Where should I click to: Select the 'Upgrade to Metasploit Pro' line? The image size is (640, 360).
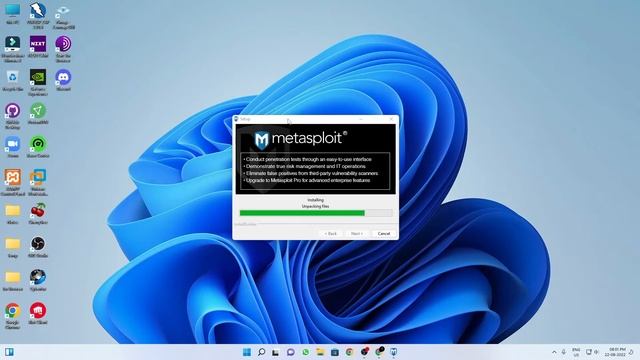pos(308,180)
